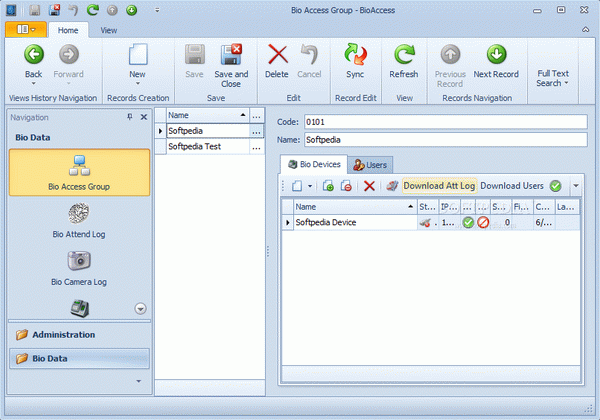Click Download Users button
This screenshot has width=600, height=420.
click(x=512, y=186)
